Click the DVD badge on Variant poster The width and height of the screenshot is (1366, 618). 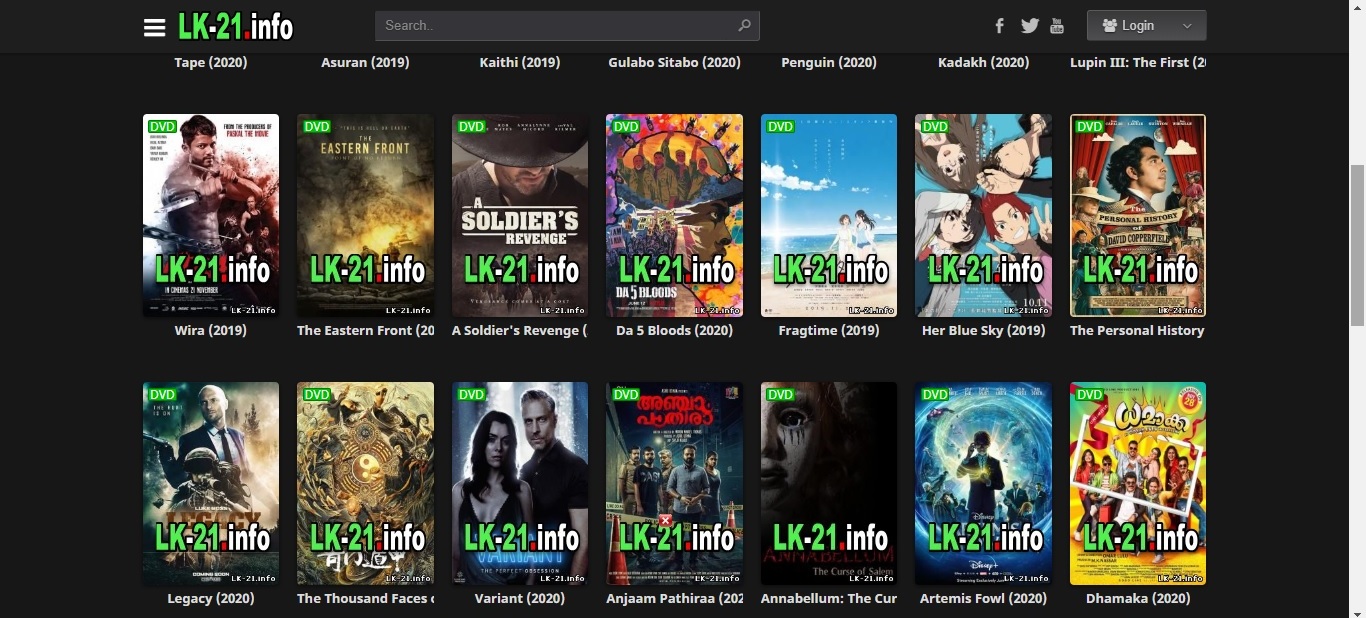pyautogui.click(x=471, y=395)
